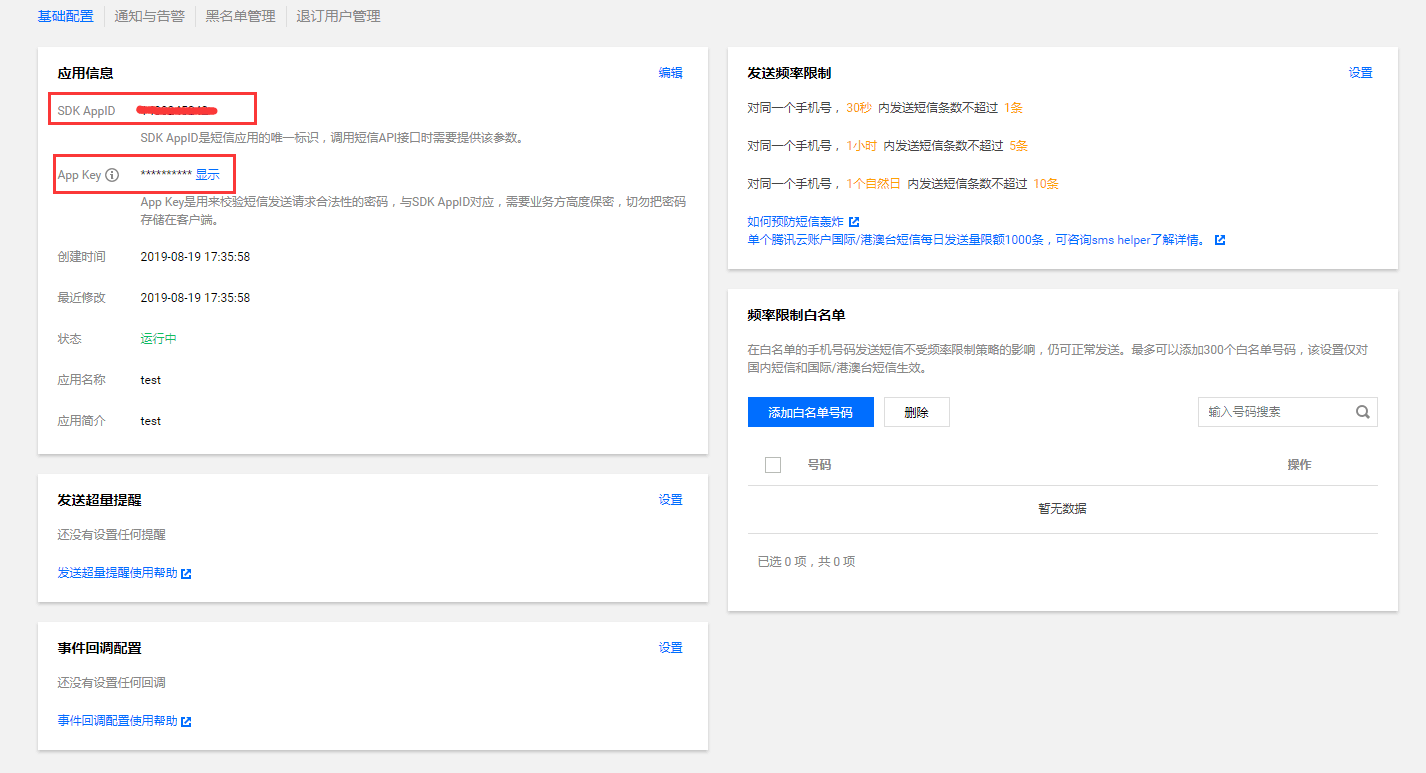Focus the 输入号码搜索 search field
This screenshot has width=1426, height=773.
[x=1275, y=412]
